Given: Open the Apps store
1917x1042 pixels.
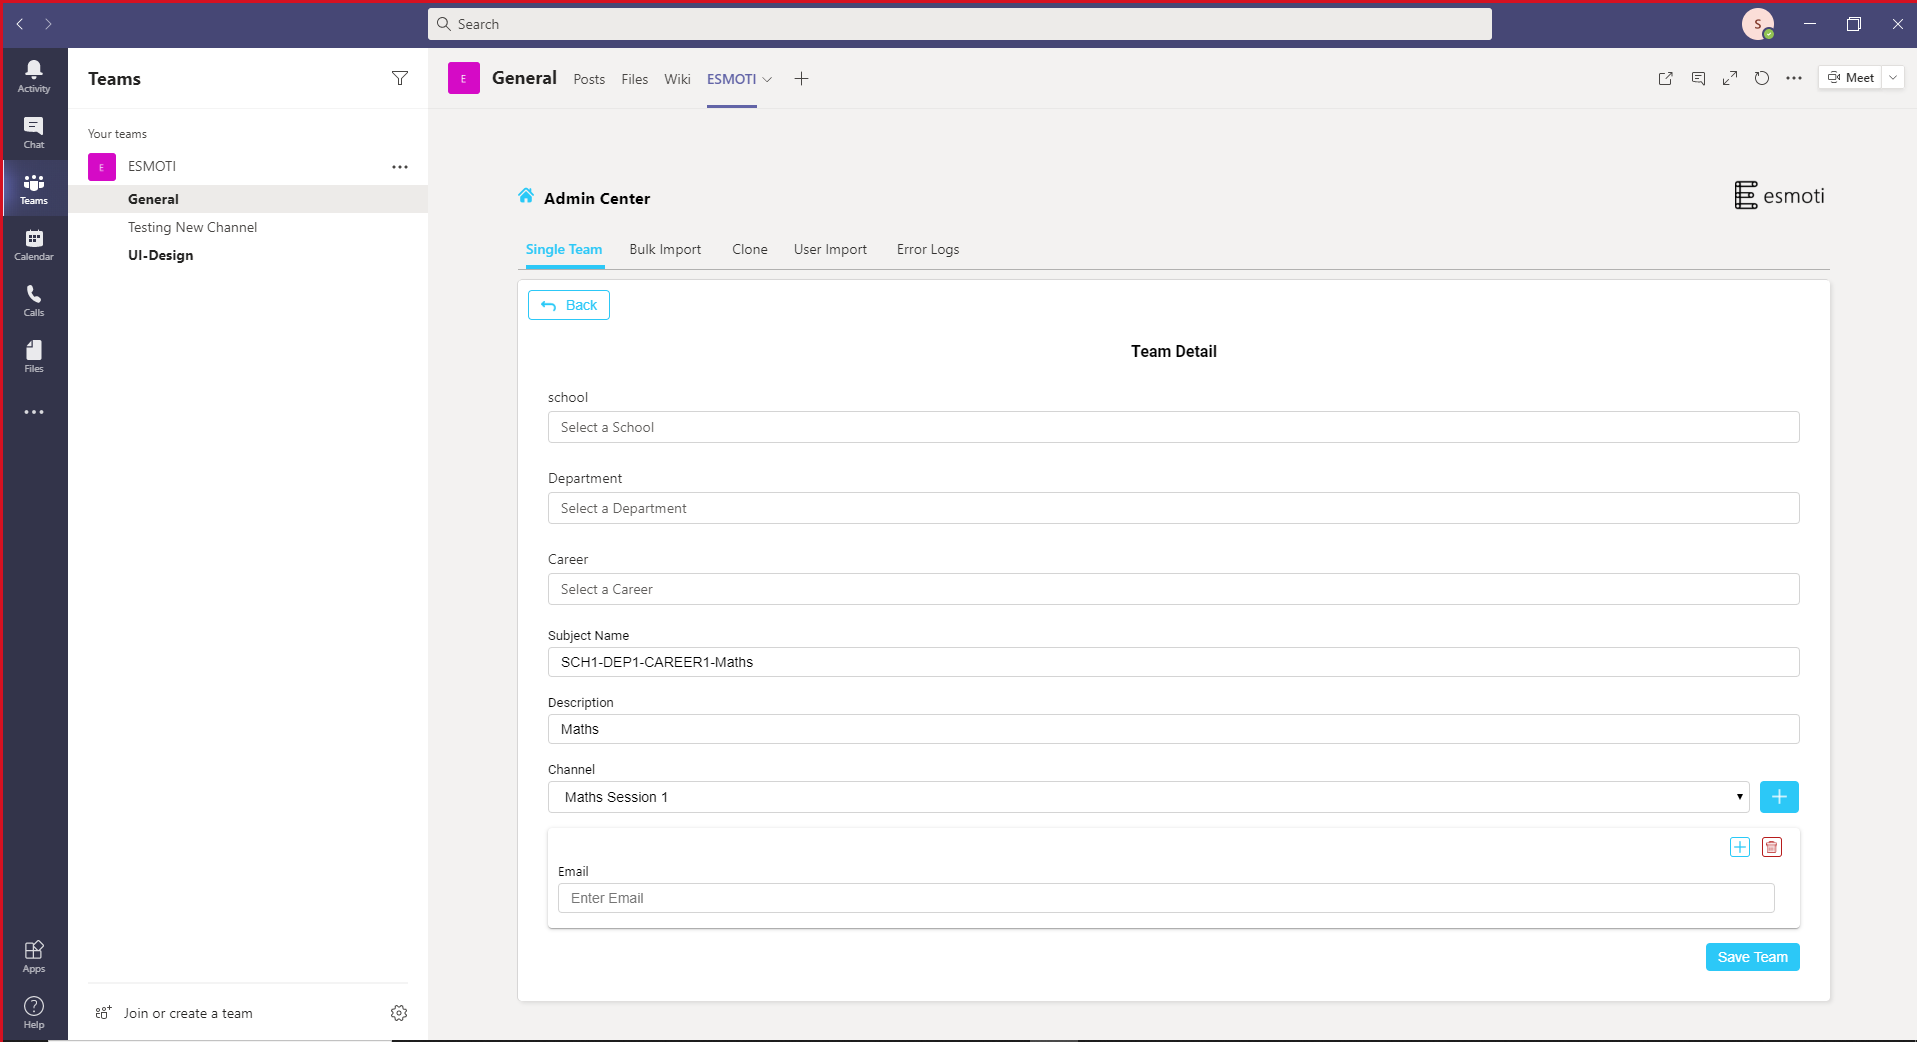Looking at the screenshot, I should (34, 956).
